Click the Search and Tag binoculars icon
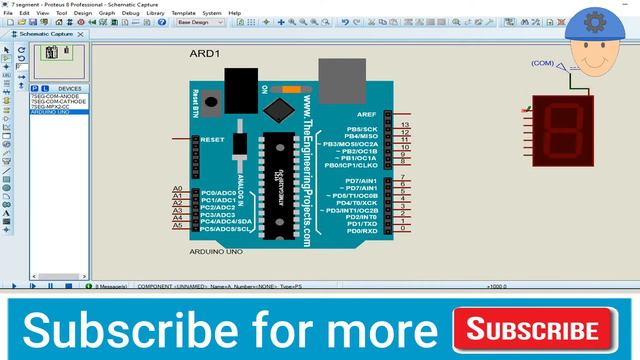640x360 pixels. [525, 22]
